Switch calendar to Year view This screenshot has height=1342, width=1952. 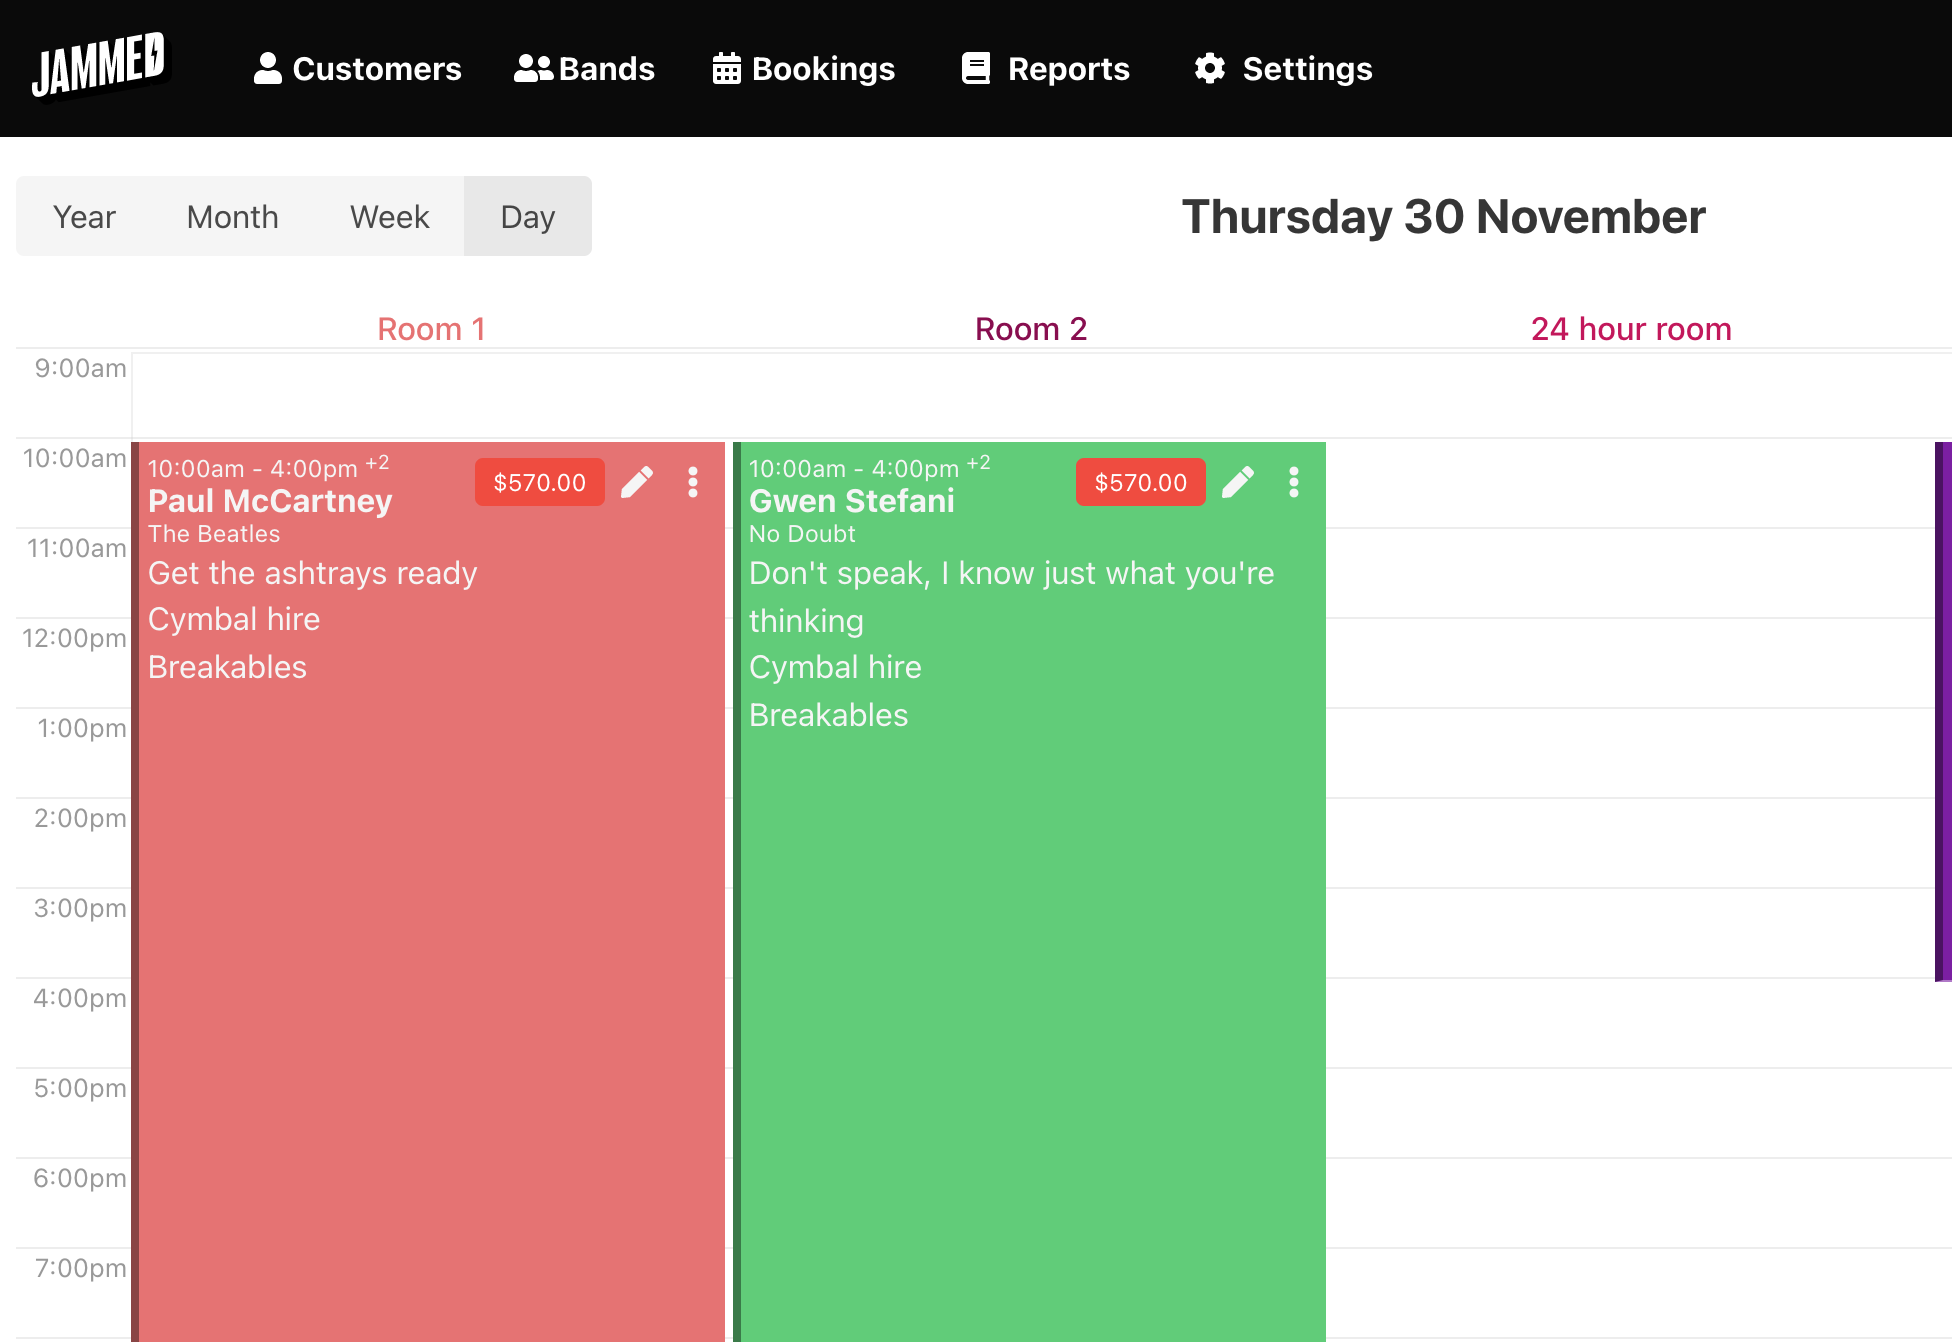pos(84,216)
